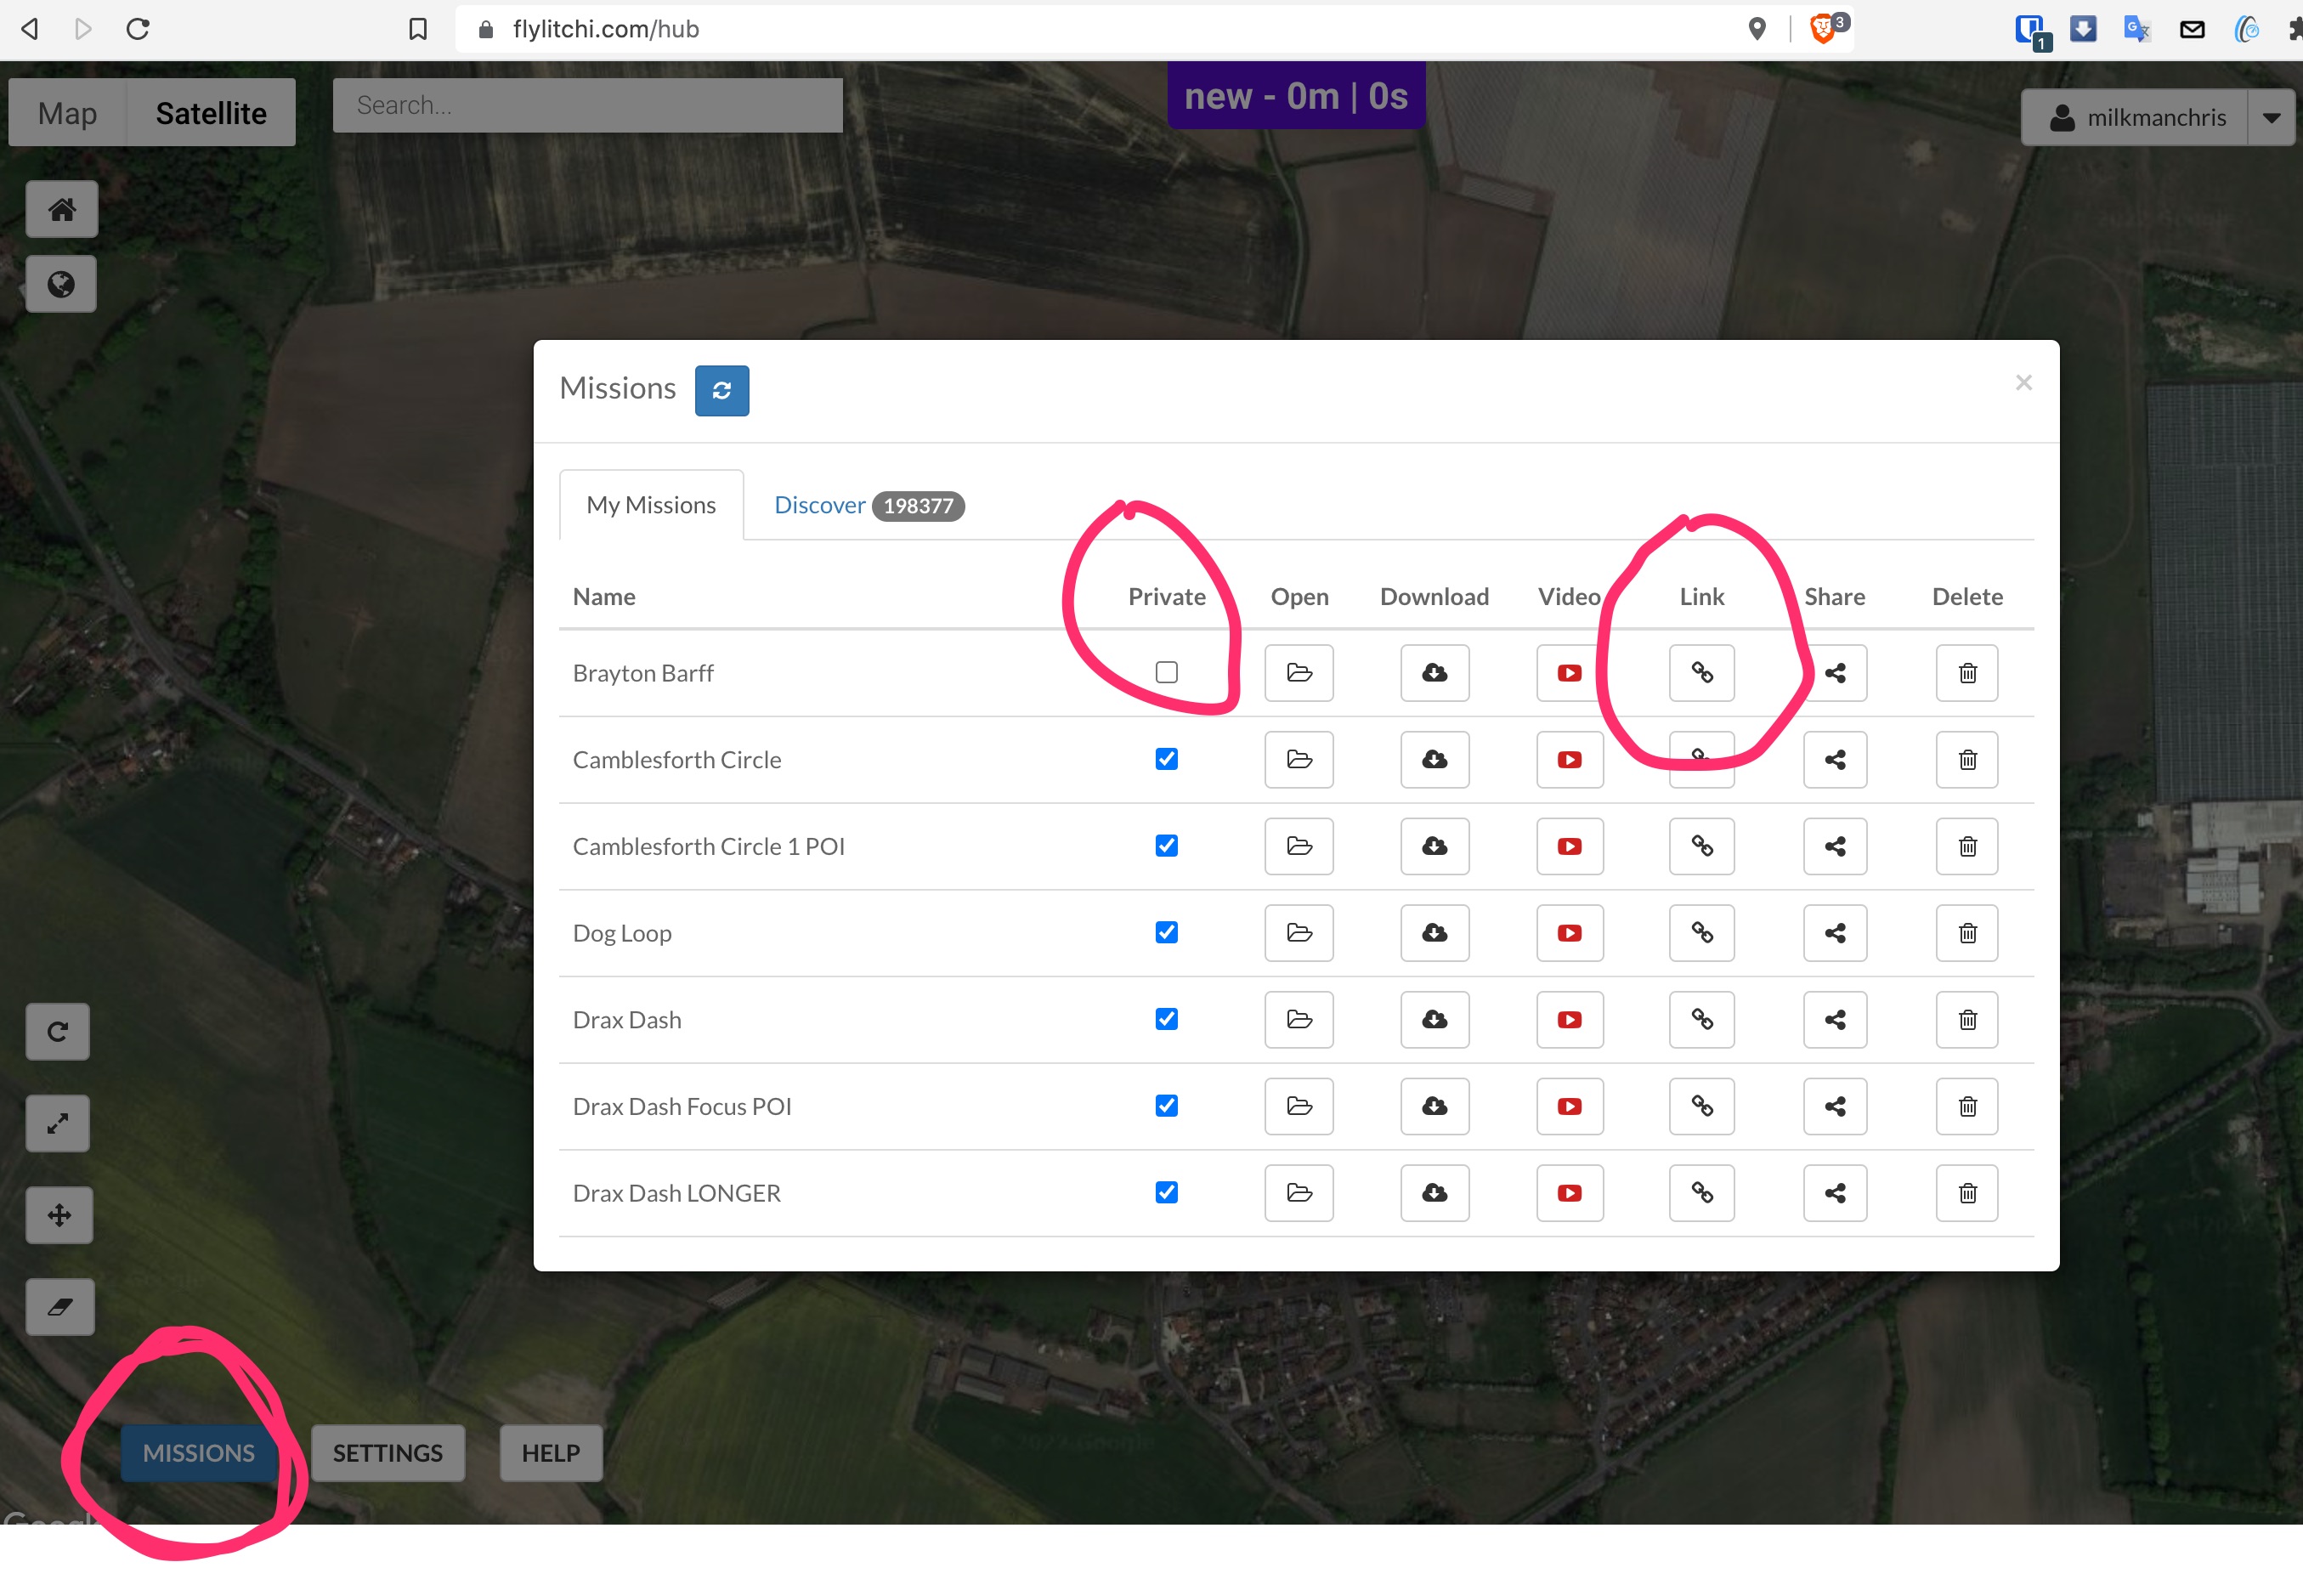Enable Private checkbox for Brayton Barff
Image resolution: width=2303 pixels, height=1596 pixels.
[1166, 672]
